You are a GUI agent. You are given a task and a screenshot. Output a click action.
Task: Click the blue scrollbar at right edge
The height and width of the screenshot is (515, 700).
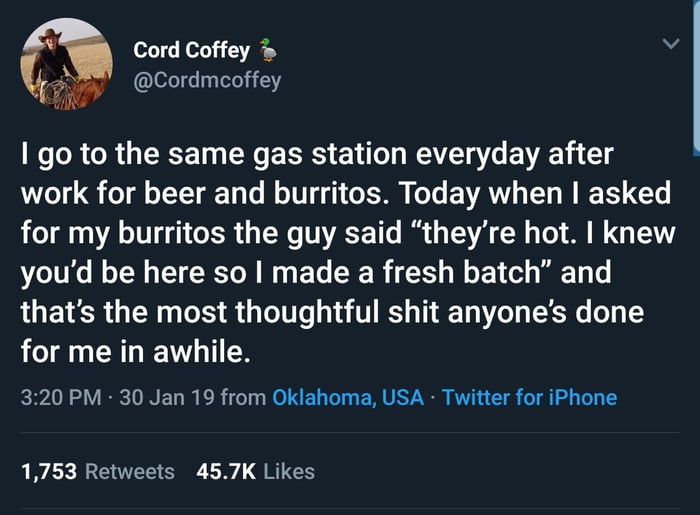696,75
